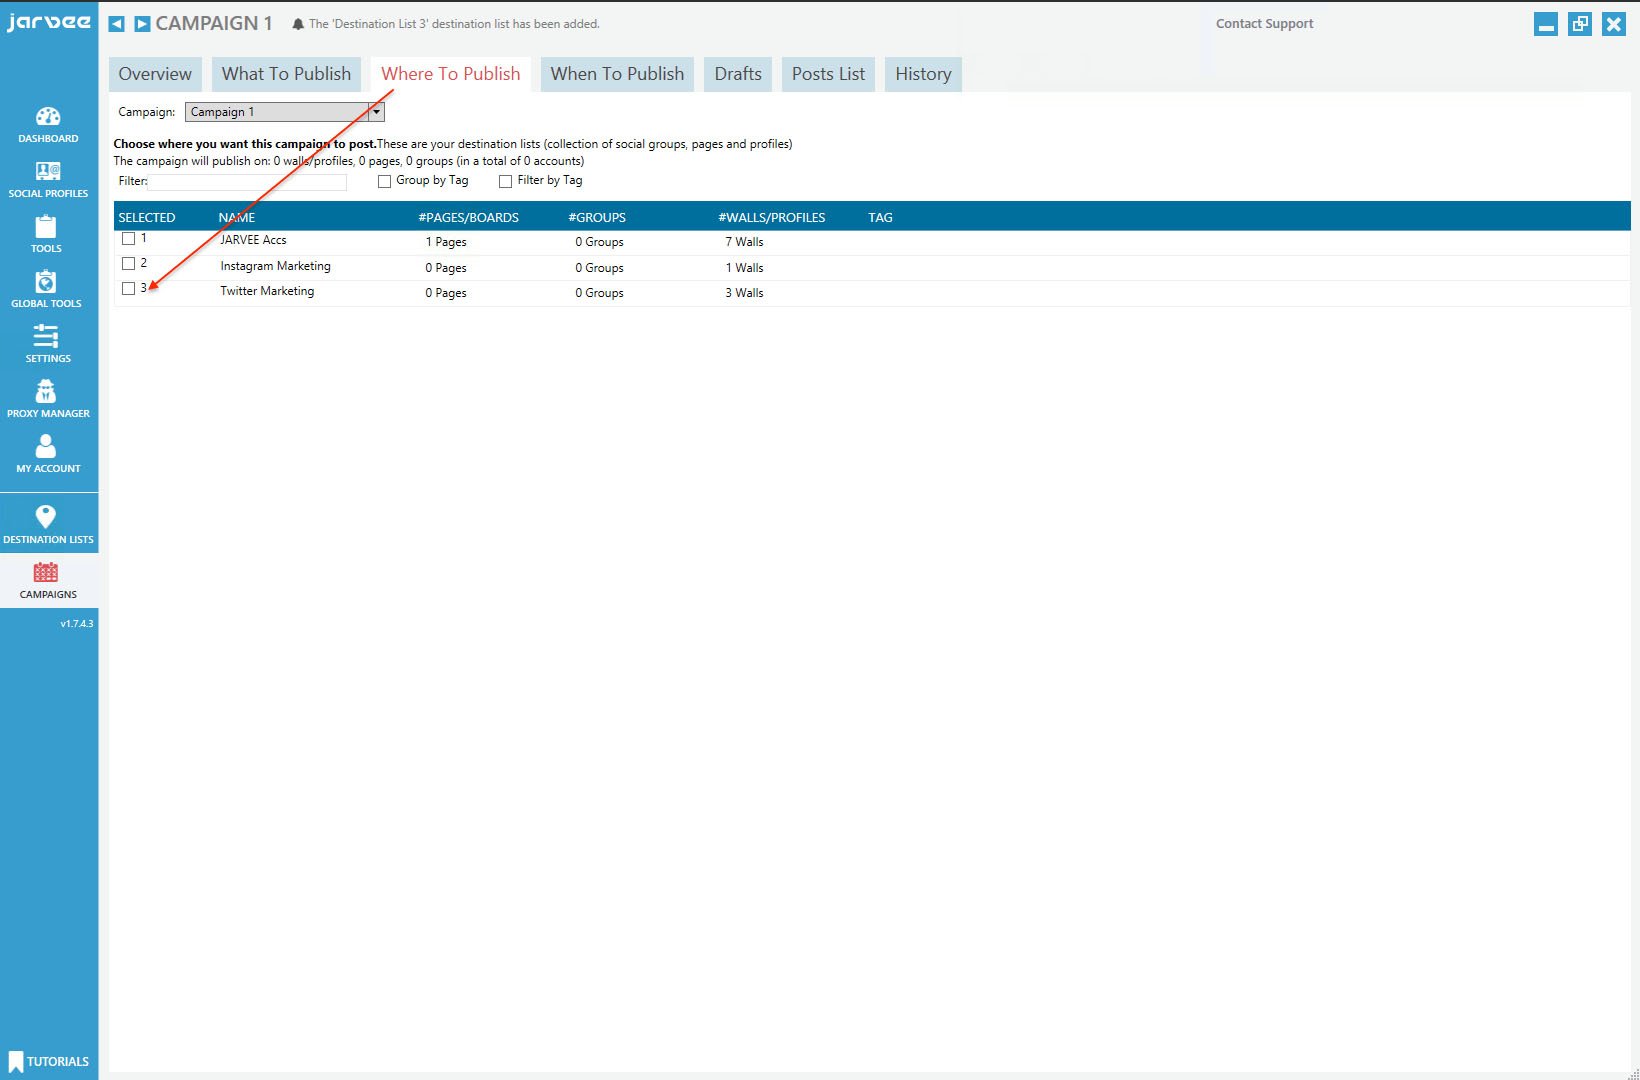The image size is (1640, 1080).
Task: Click the CAMPAIGN 1 title text
Action: pyautogui.click(x=214, y=23)
